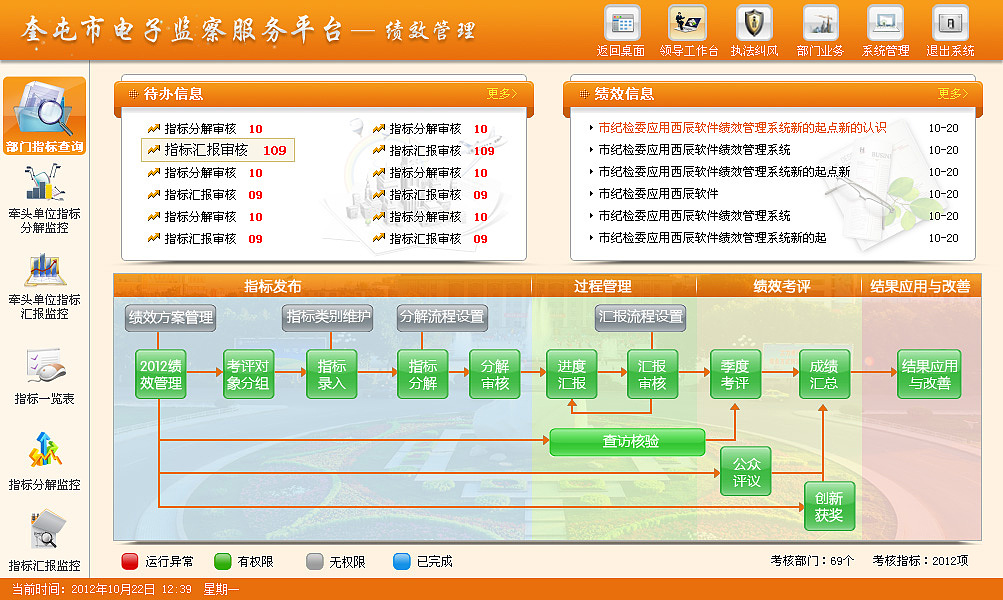Screen dimensions: 1003x600
Task: Click the 分解流程设置 button
Action: pos(442,318)
